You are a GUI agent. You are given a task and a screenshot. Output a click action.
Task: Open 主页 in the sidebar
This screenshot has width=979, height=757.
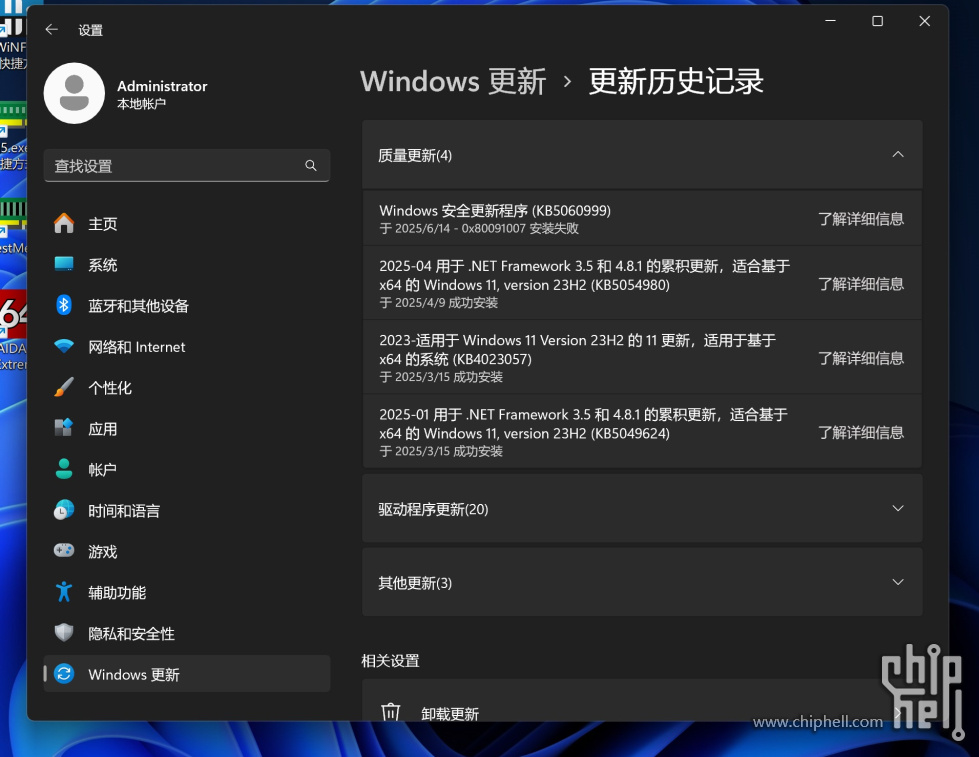click(187, 224)
